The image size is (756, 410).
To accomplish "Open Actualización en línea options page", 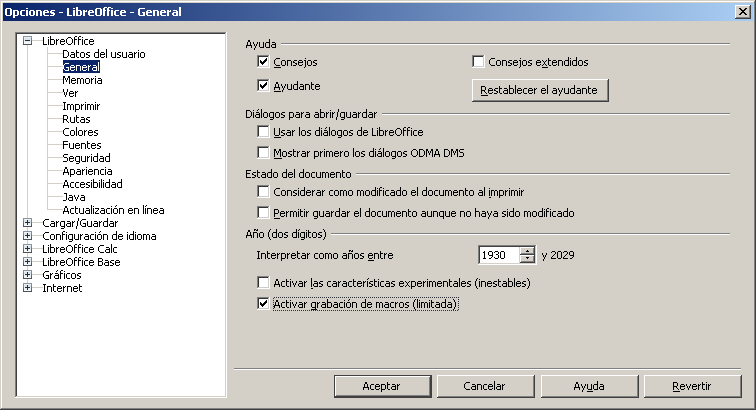I will (113, 210).
